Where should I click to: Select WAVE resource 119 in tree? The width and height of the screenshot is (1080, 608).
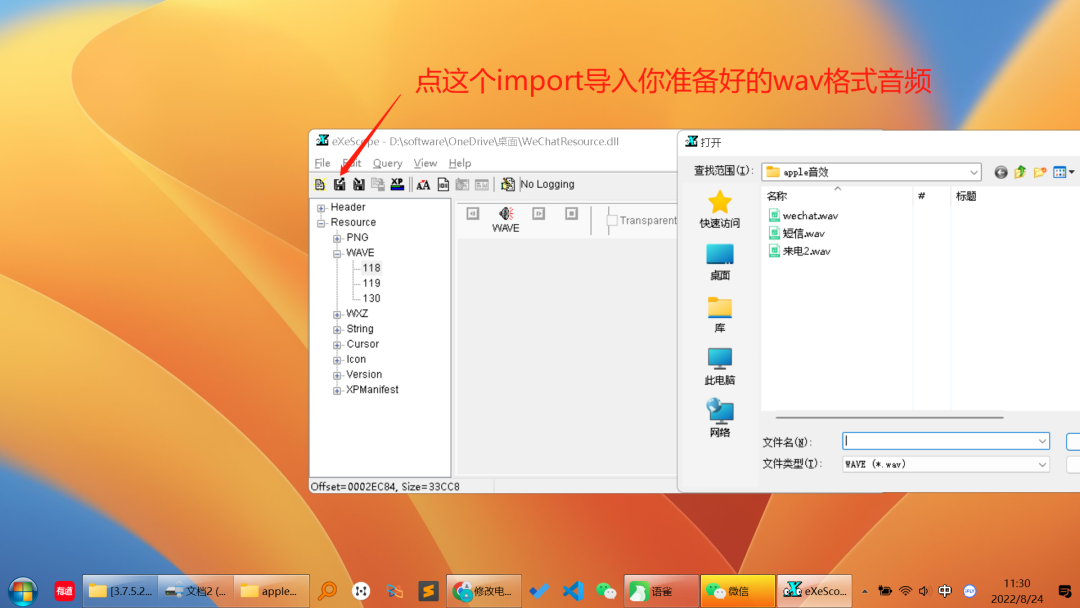[x=371, y=283]
